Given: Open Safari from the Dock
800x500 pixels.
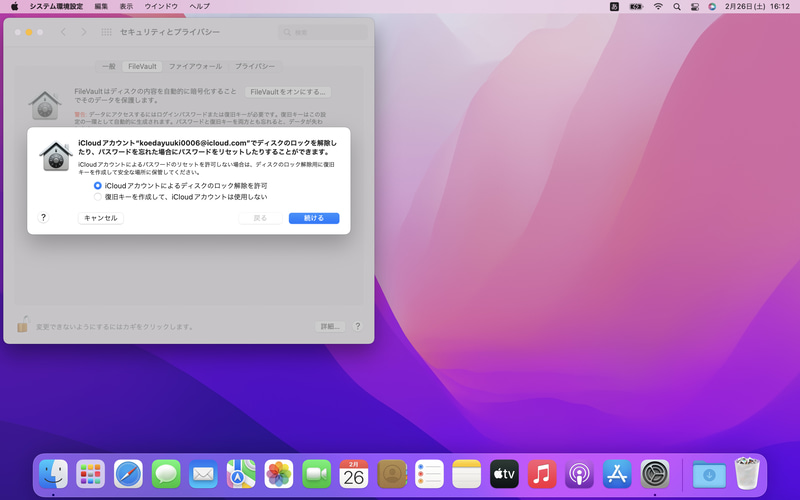Looking at the screenshot, I should click(128, 474).
